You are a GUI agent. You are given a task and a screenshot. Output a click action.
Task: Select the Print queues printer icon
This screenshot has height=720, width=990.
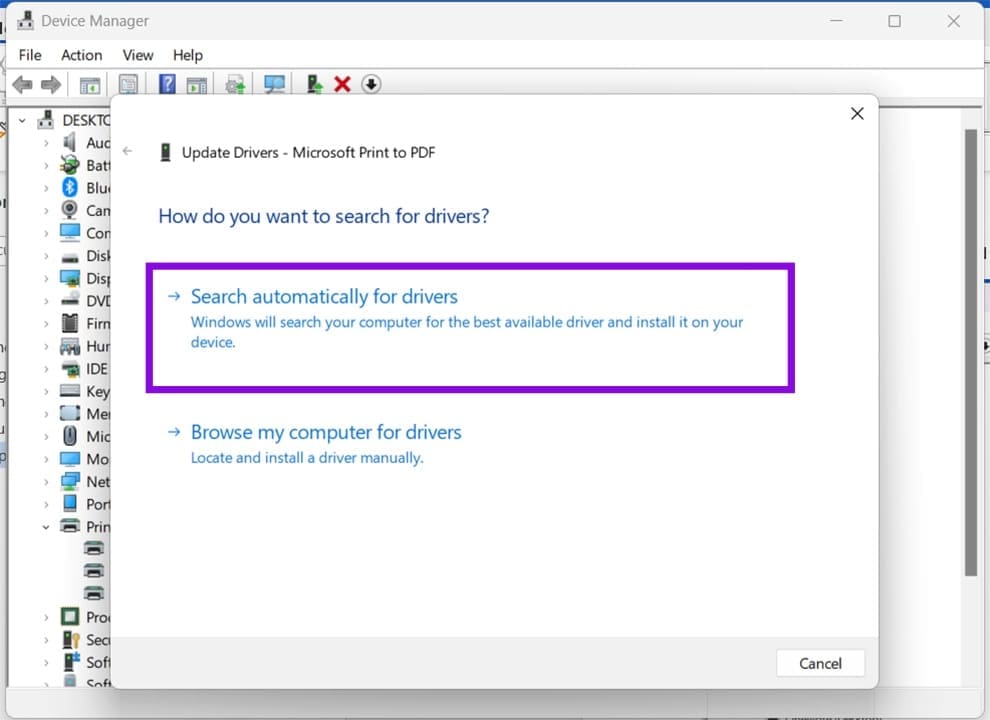[69, 525]
